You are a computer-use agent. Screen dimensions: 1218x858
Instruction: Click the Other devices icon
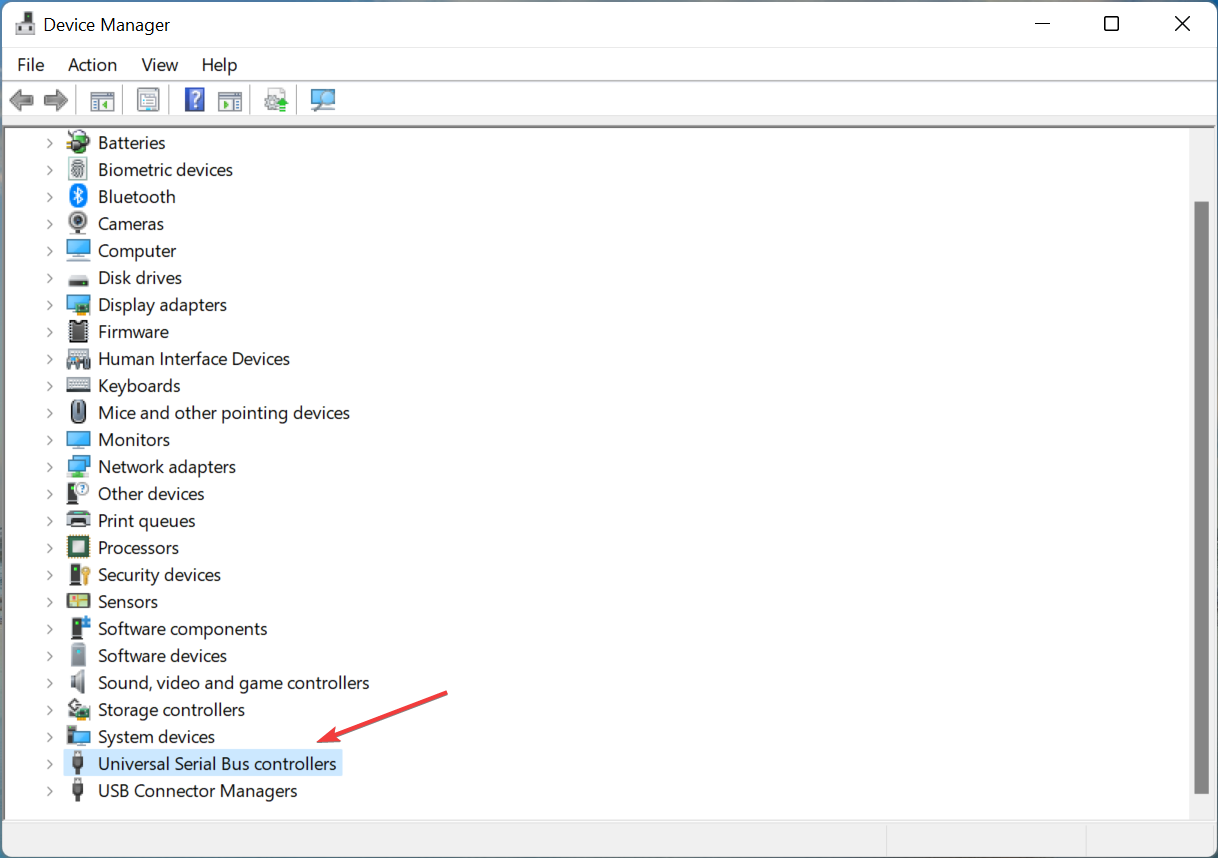point(78,494)
